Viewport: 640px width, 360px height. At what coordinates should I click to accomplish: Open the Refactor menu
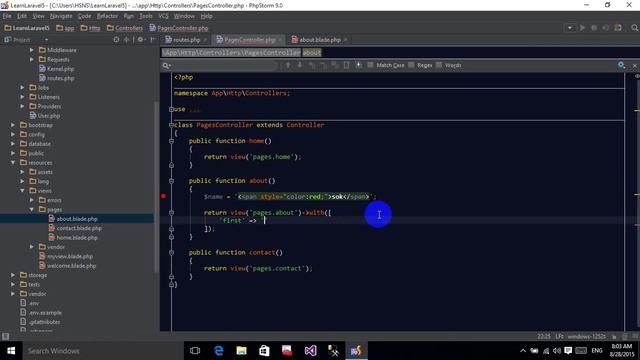point(107,16)
